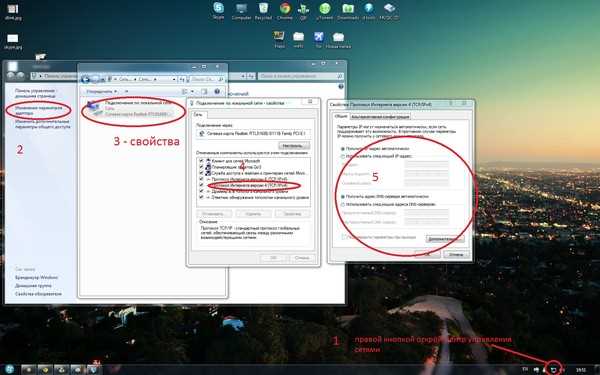Select Получить IP-адрес автоматически radio button
This screenshot has width=600, height=375.
(343, 148)
